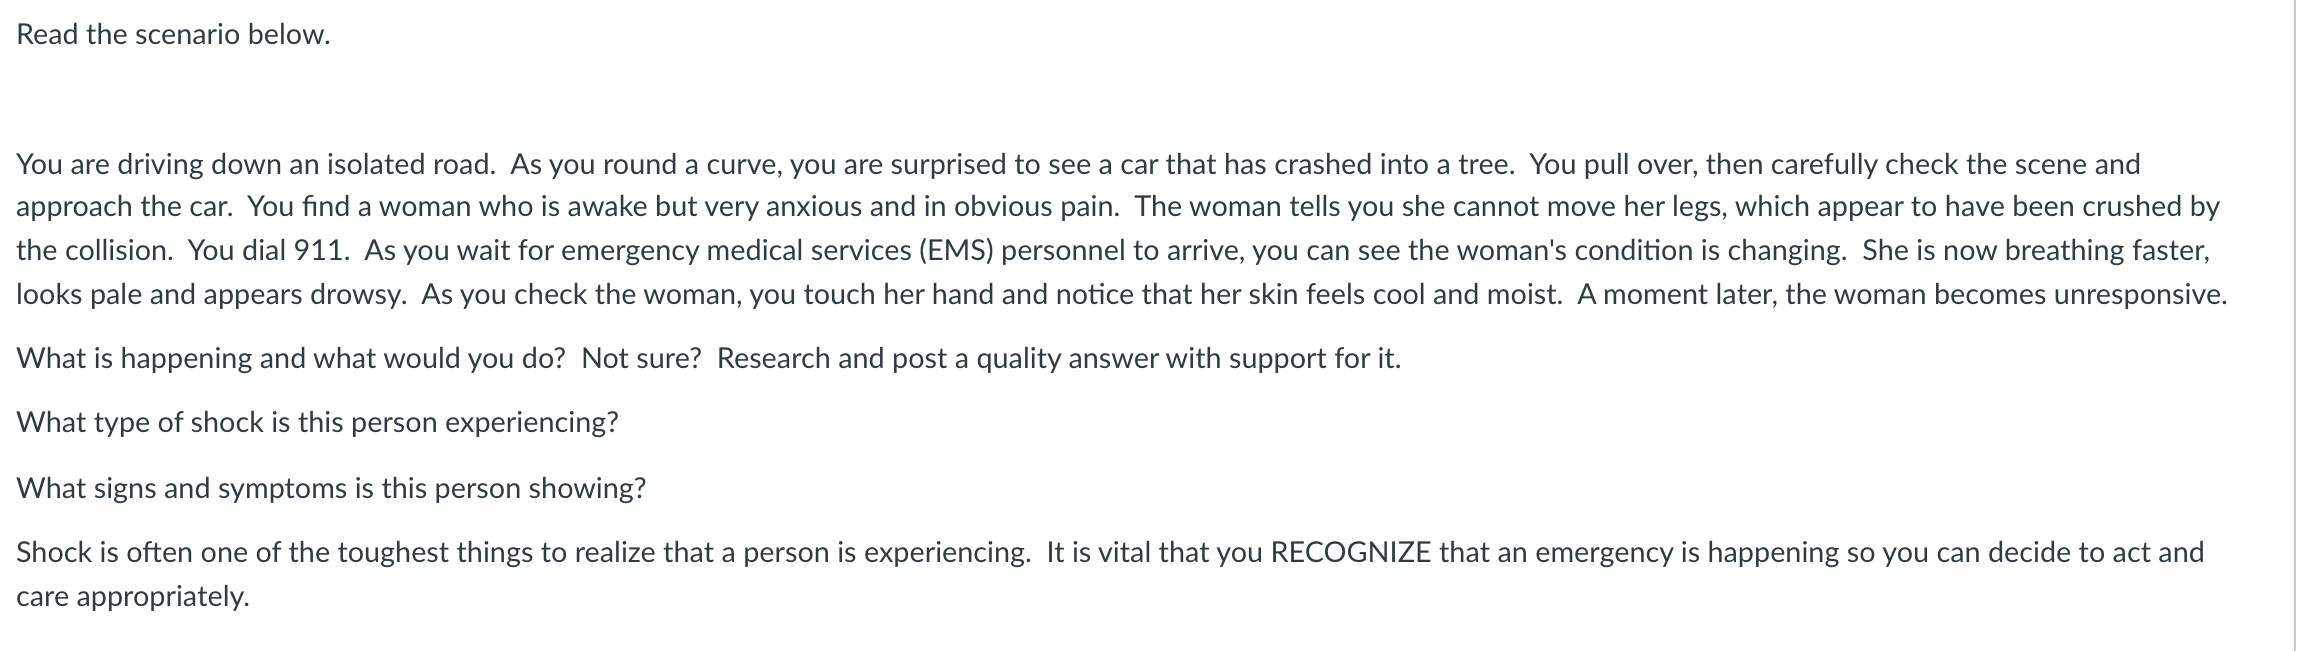
Task: Click the sentence starting 'Shock is often one of the toughest'
Action: point(523,552)
